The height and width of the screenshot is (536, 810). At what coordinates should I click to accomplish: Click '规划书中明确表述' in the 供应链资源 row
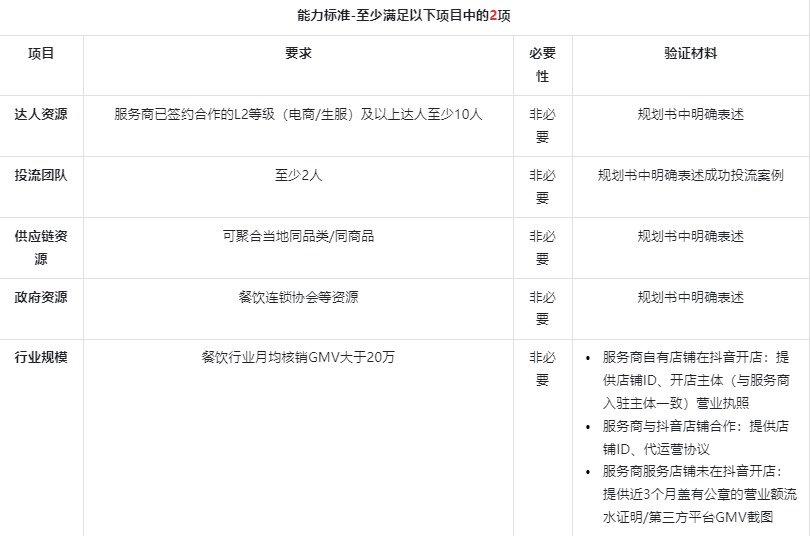pyautogui.click(x=691, y=236)
